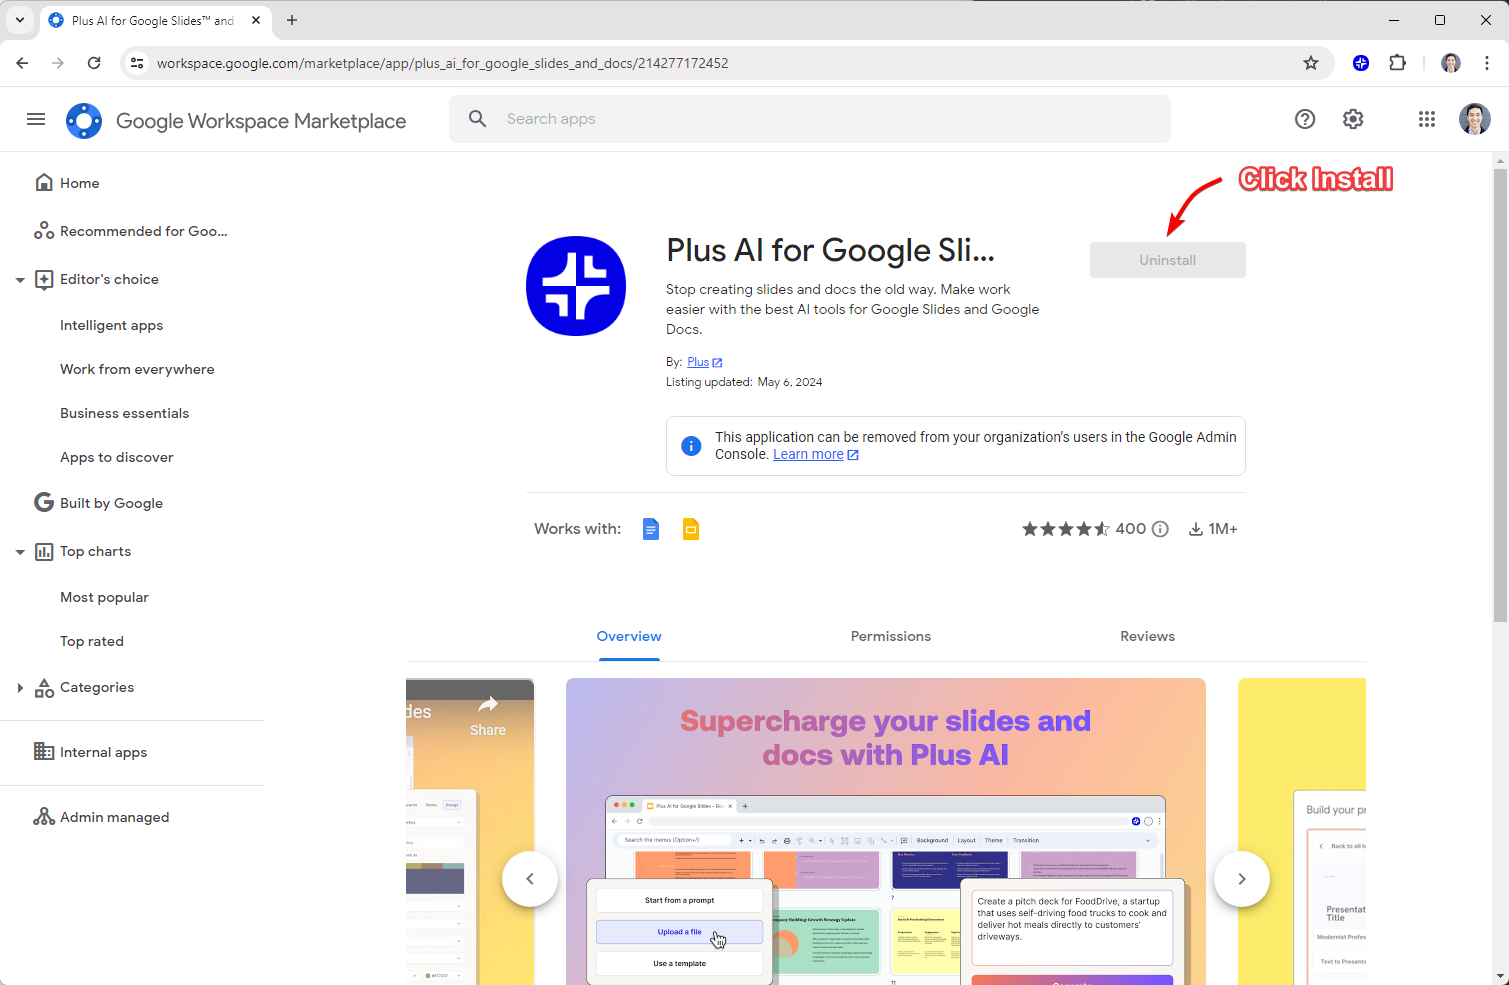1509x985 pixels.
Task: Click the rating info icon beside 400
Action: (1160, 529)
